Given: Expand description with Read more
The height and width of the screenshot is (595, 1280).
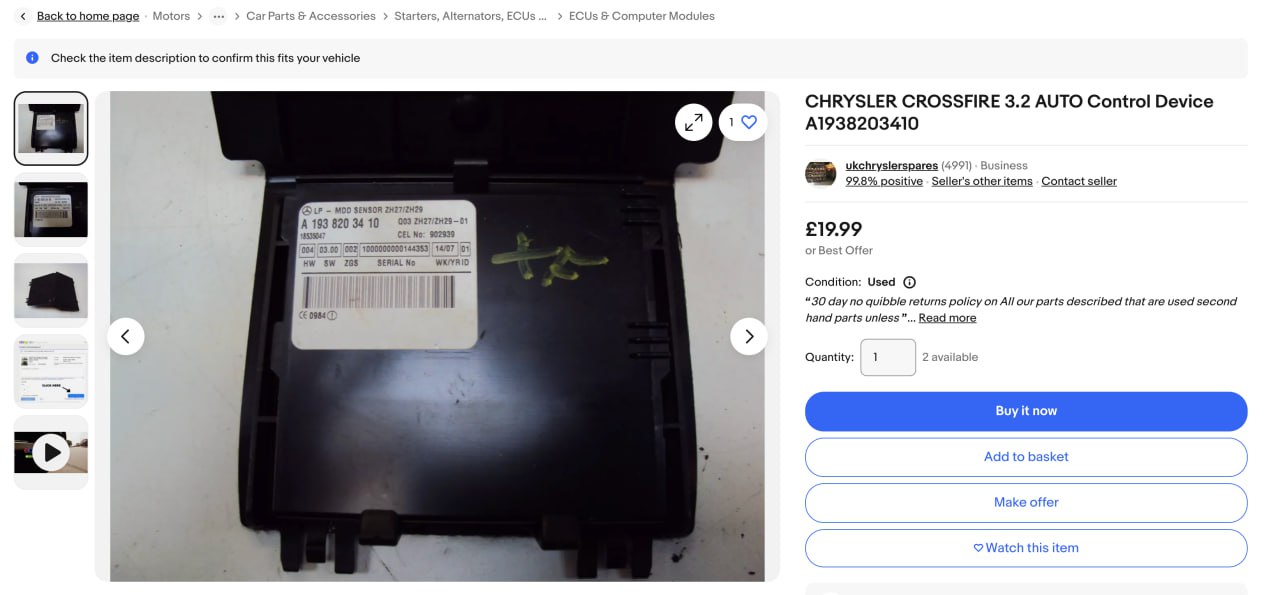Looking at the screenshot, I should [x=947, y=318].
